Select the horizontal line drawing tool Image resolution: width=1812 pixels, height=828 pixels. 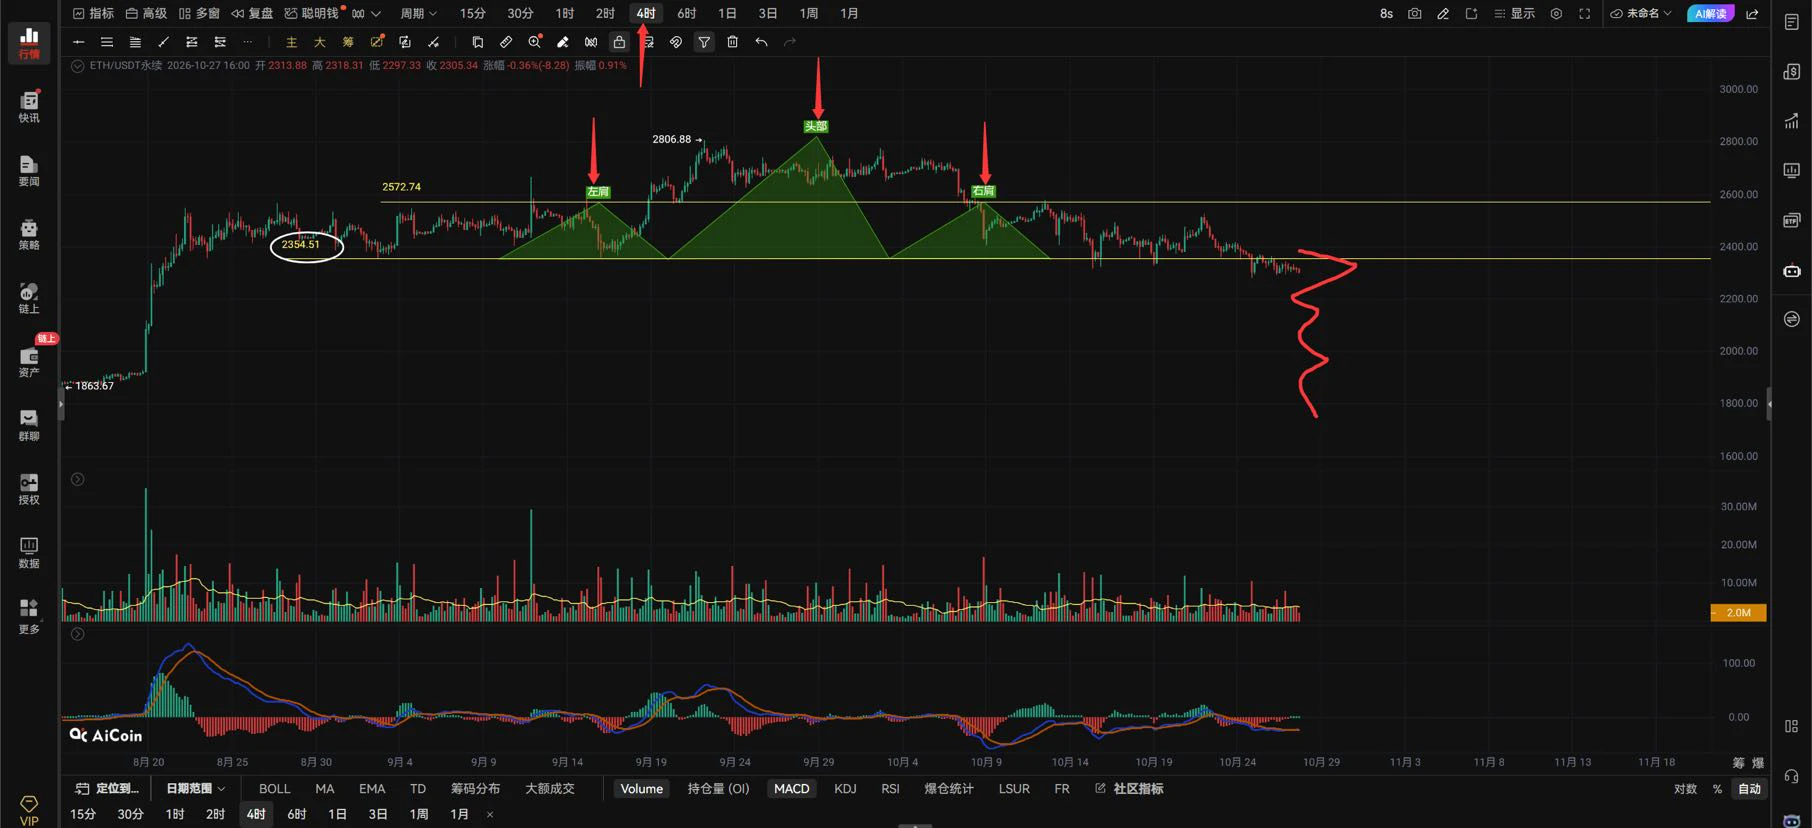click(78, 42)
